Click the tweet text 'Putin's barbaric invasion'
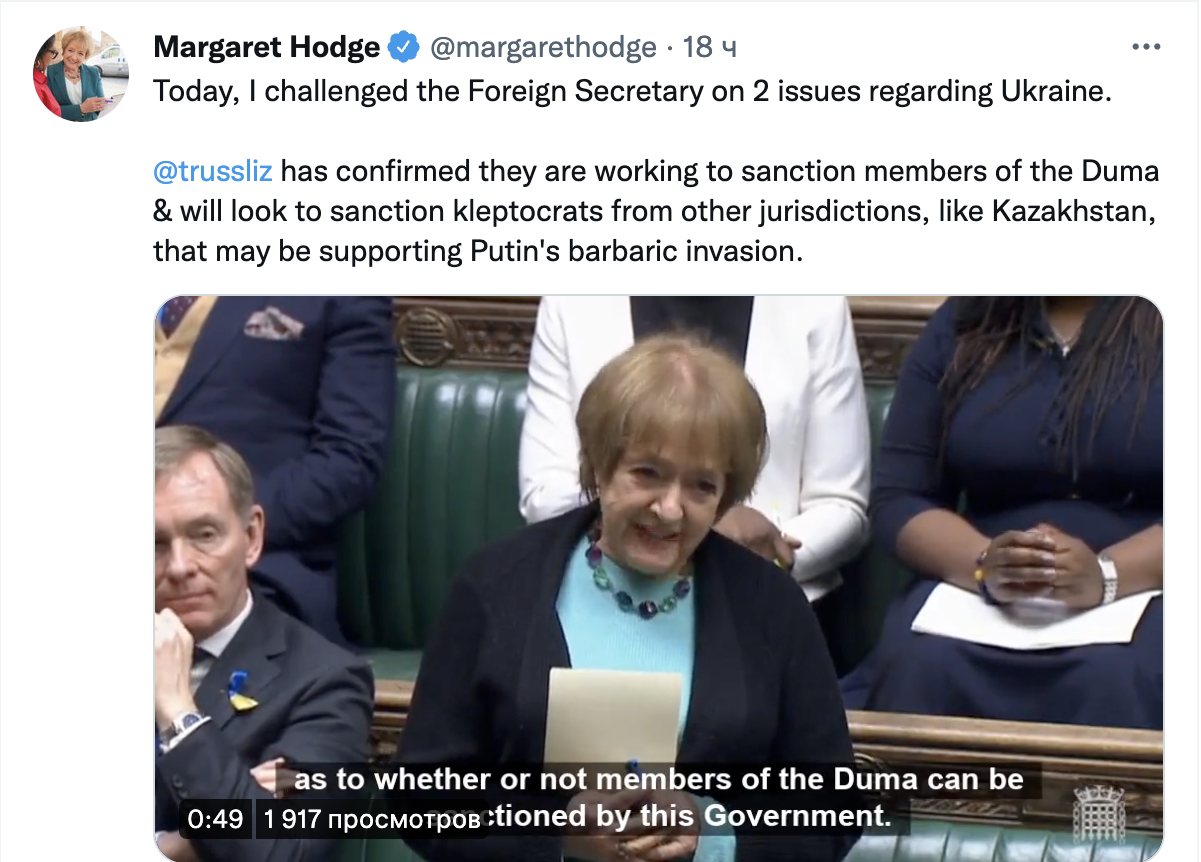The image size is (1201, 862). click(x=636, y=251)
